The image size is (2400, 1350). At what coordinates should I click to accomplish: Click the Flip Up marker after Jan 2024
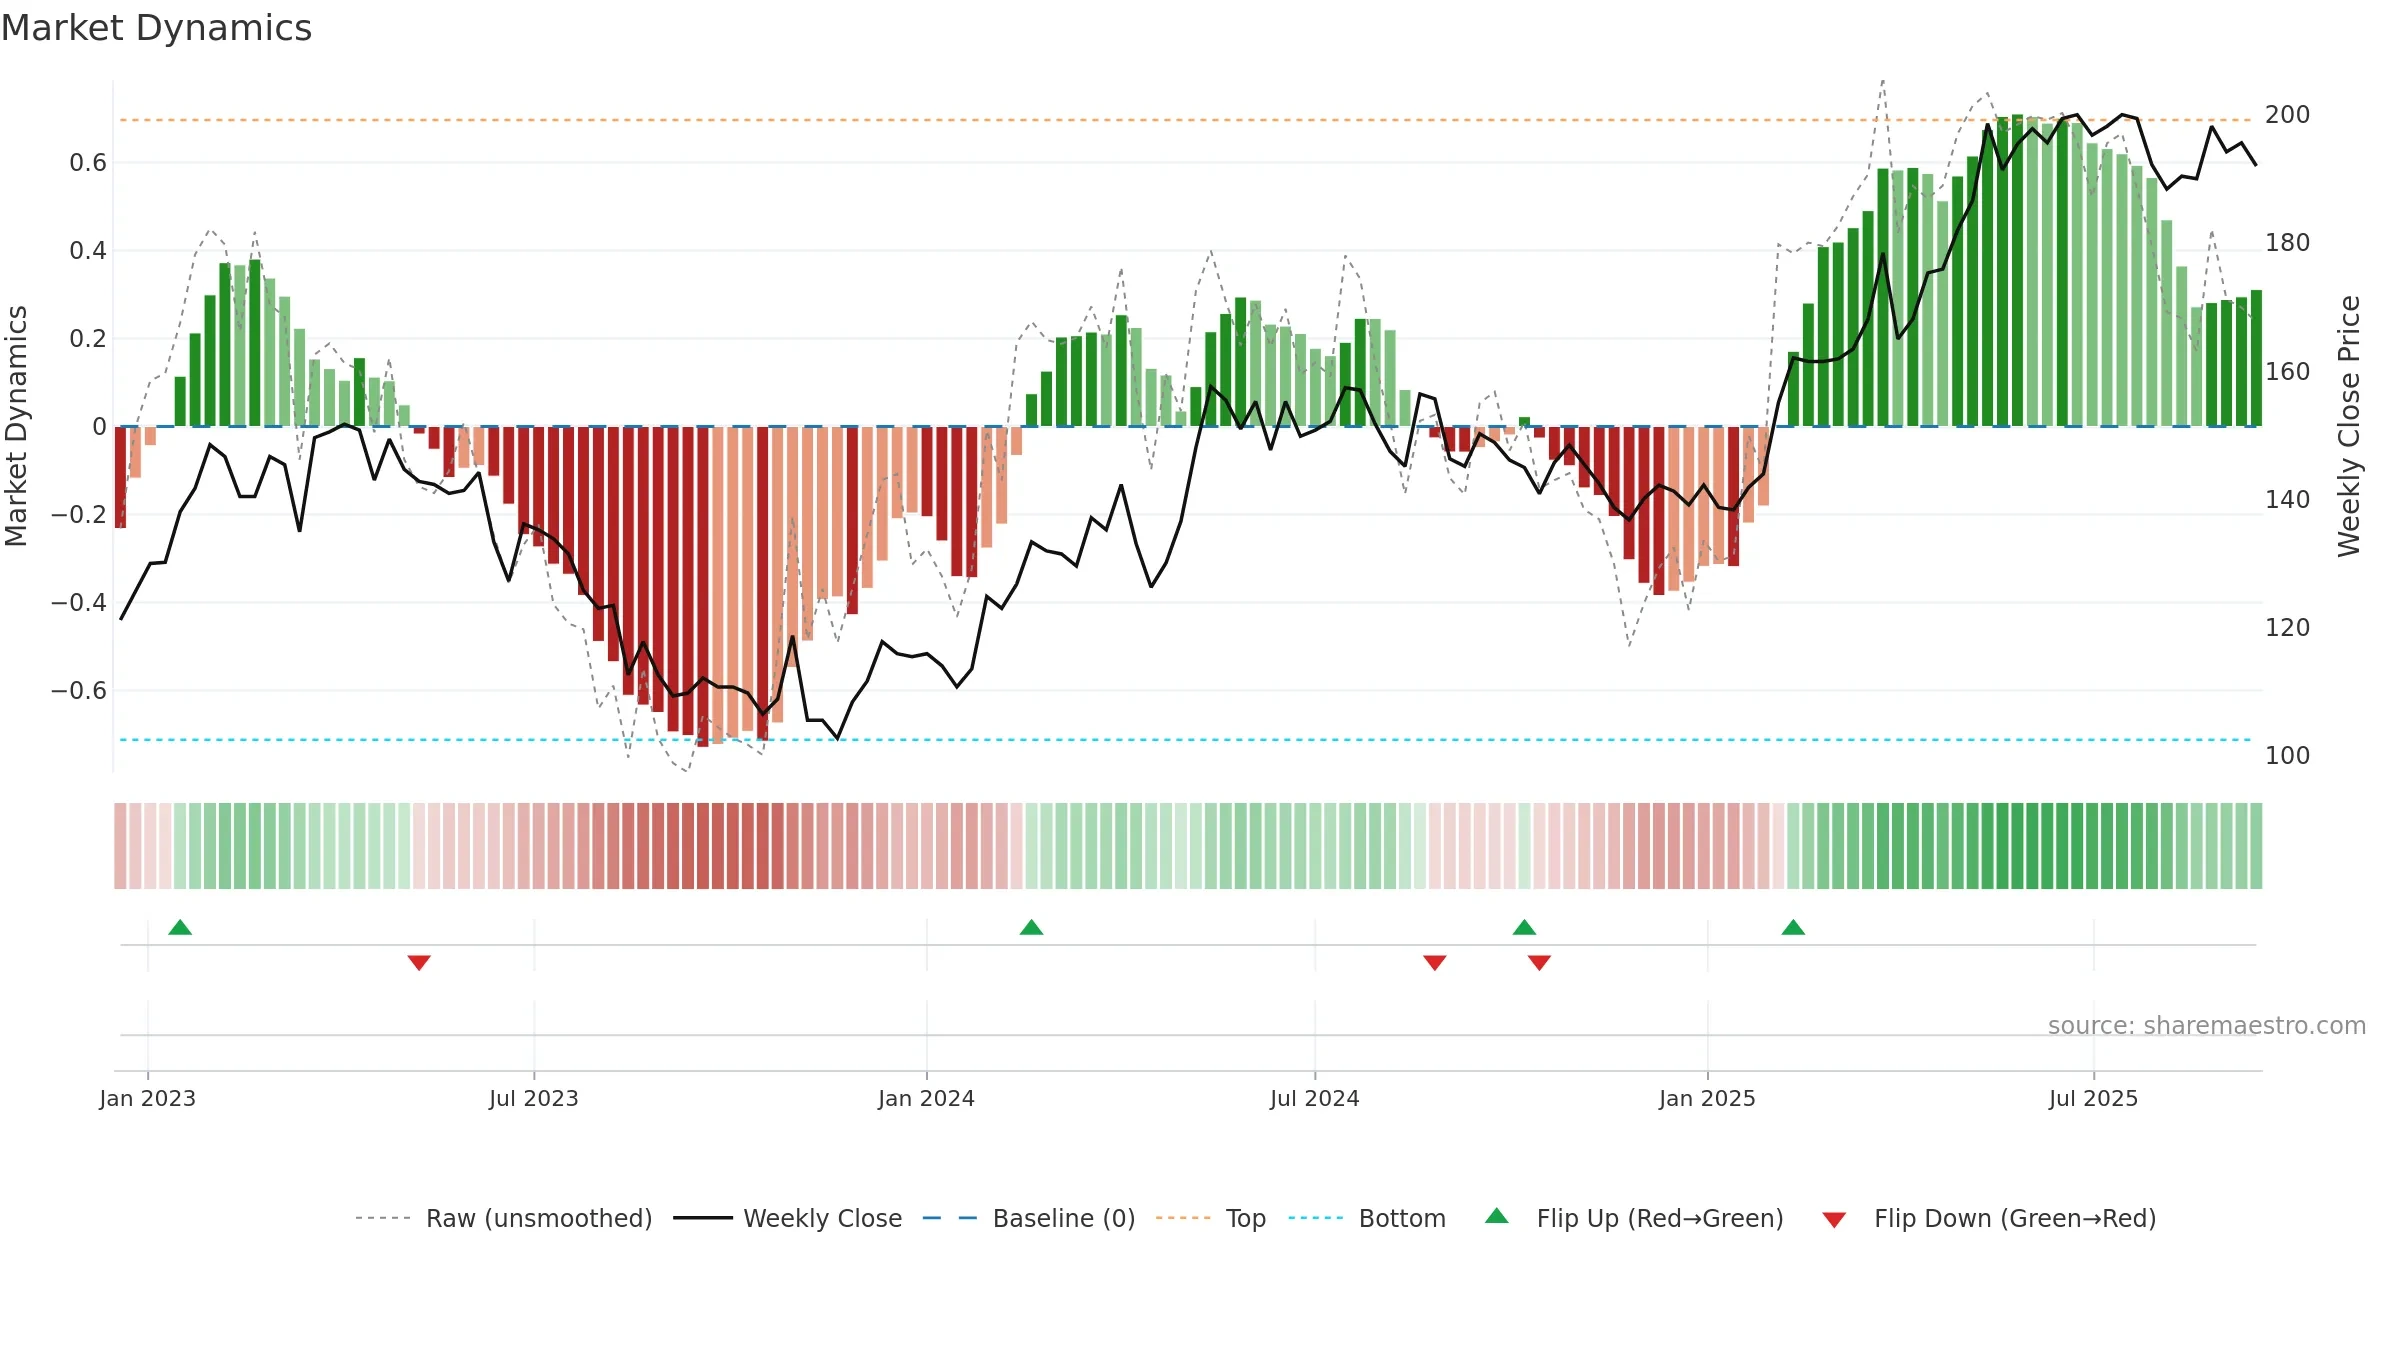pyautogui.click(x=1031, y=927)
